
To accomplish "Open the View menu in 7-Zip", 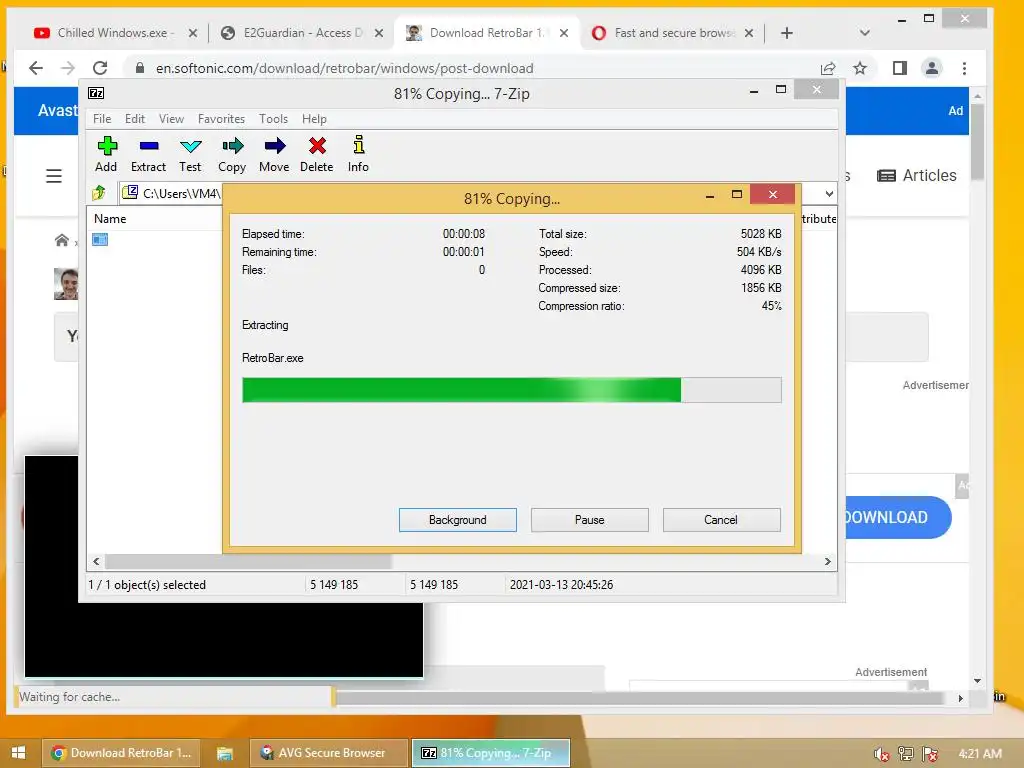I will click(171, 119).
